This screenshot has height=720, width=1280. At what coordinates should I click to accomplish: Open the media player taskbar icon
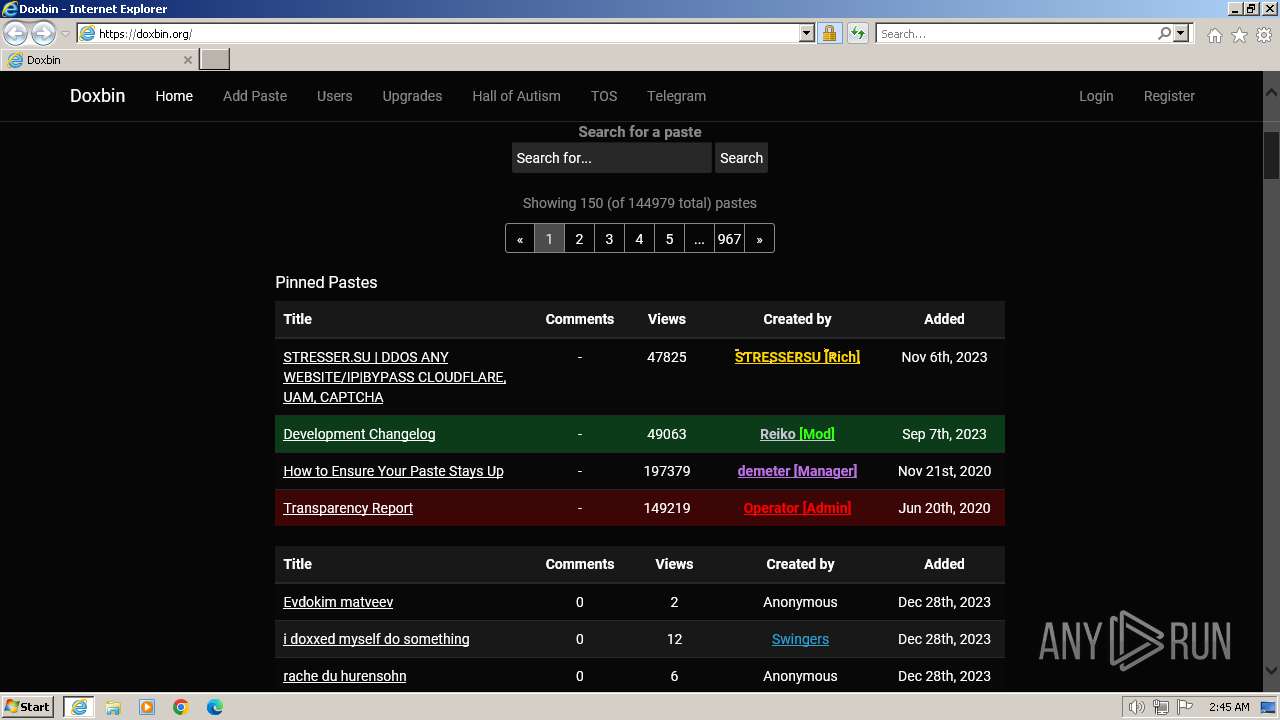coord(147,707)
